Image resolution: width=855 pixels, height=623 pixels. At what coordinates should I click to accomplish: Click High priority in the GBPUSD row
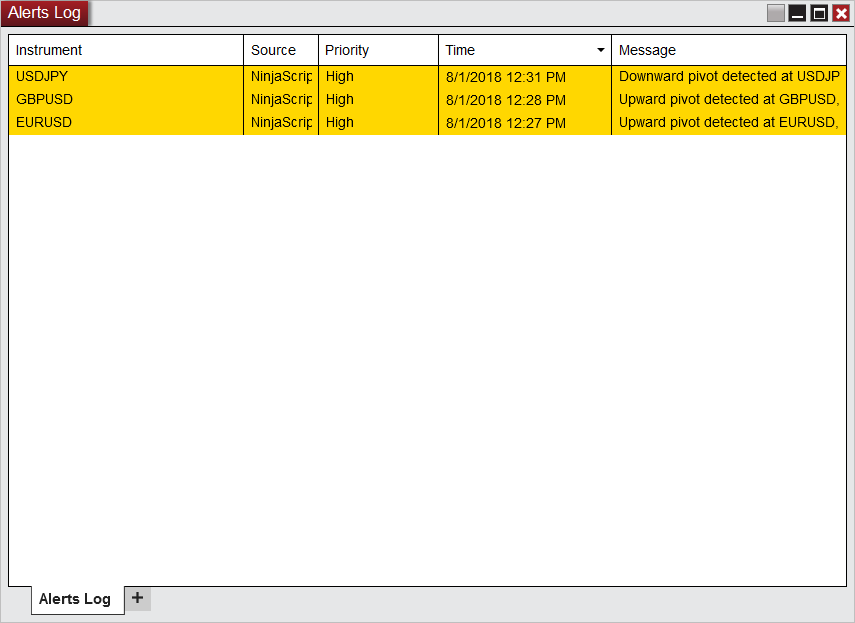378,100
